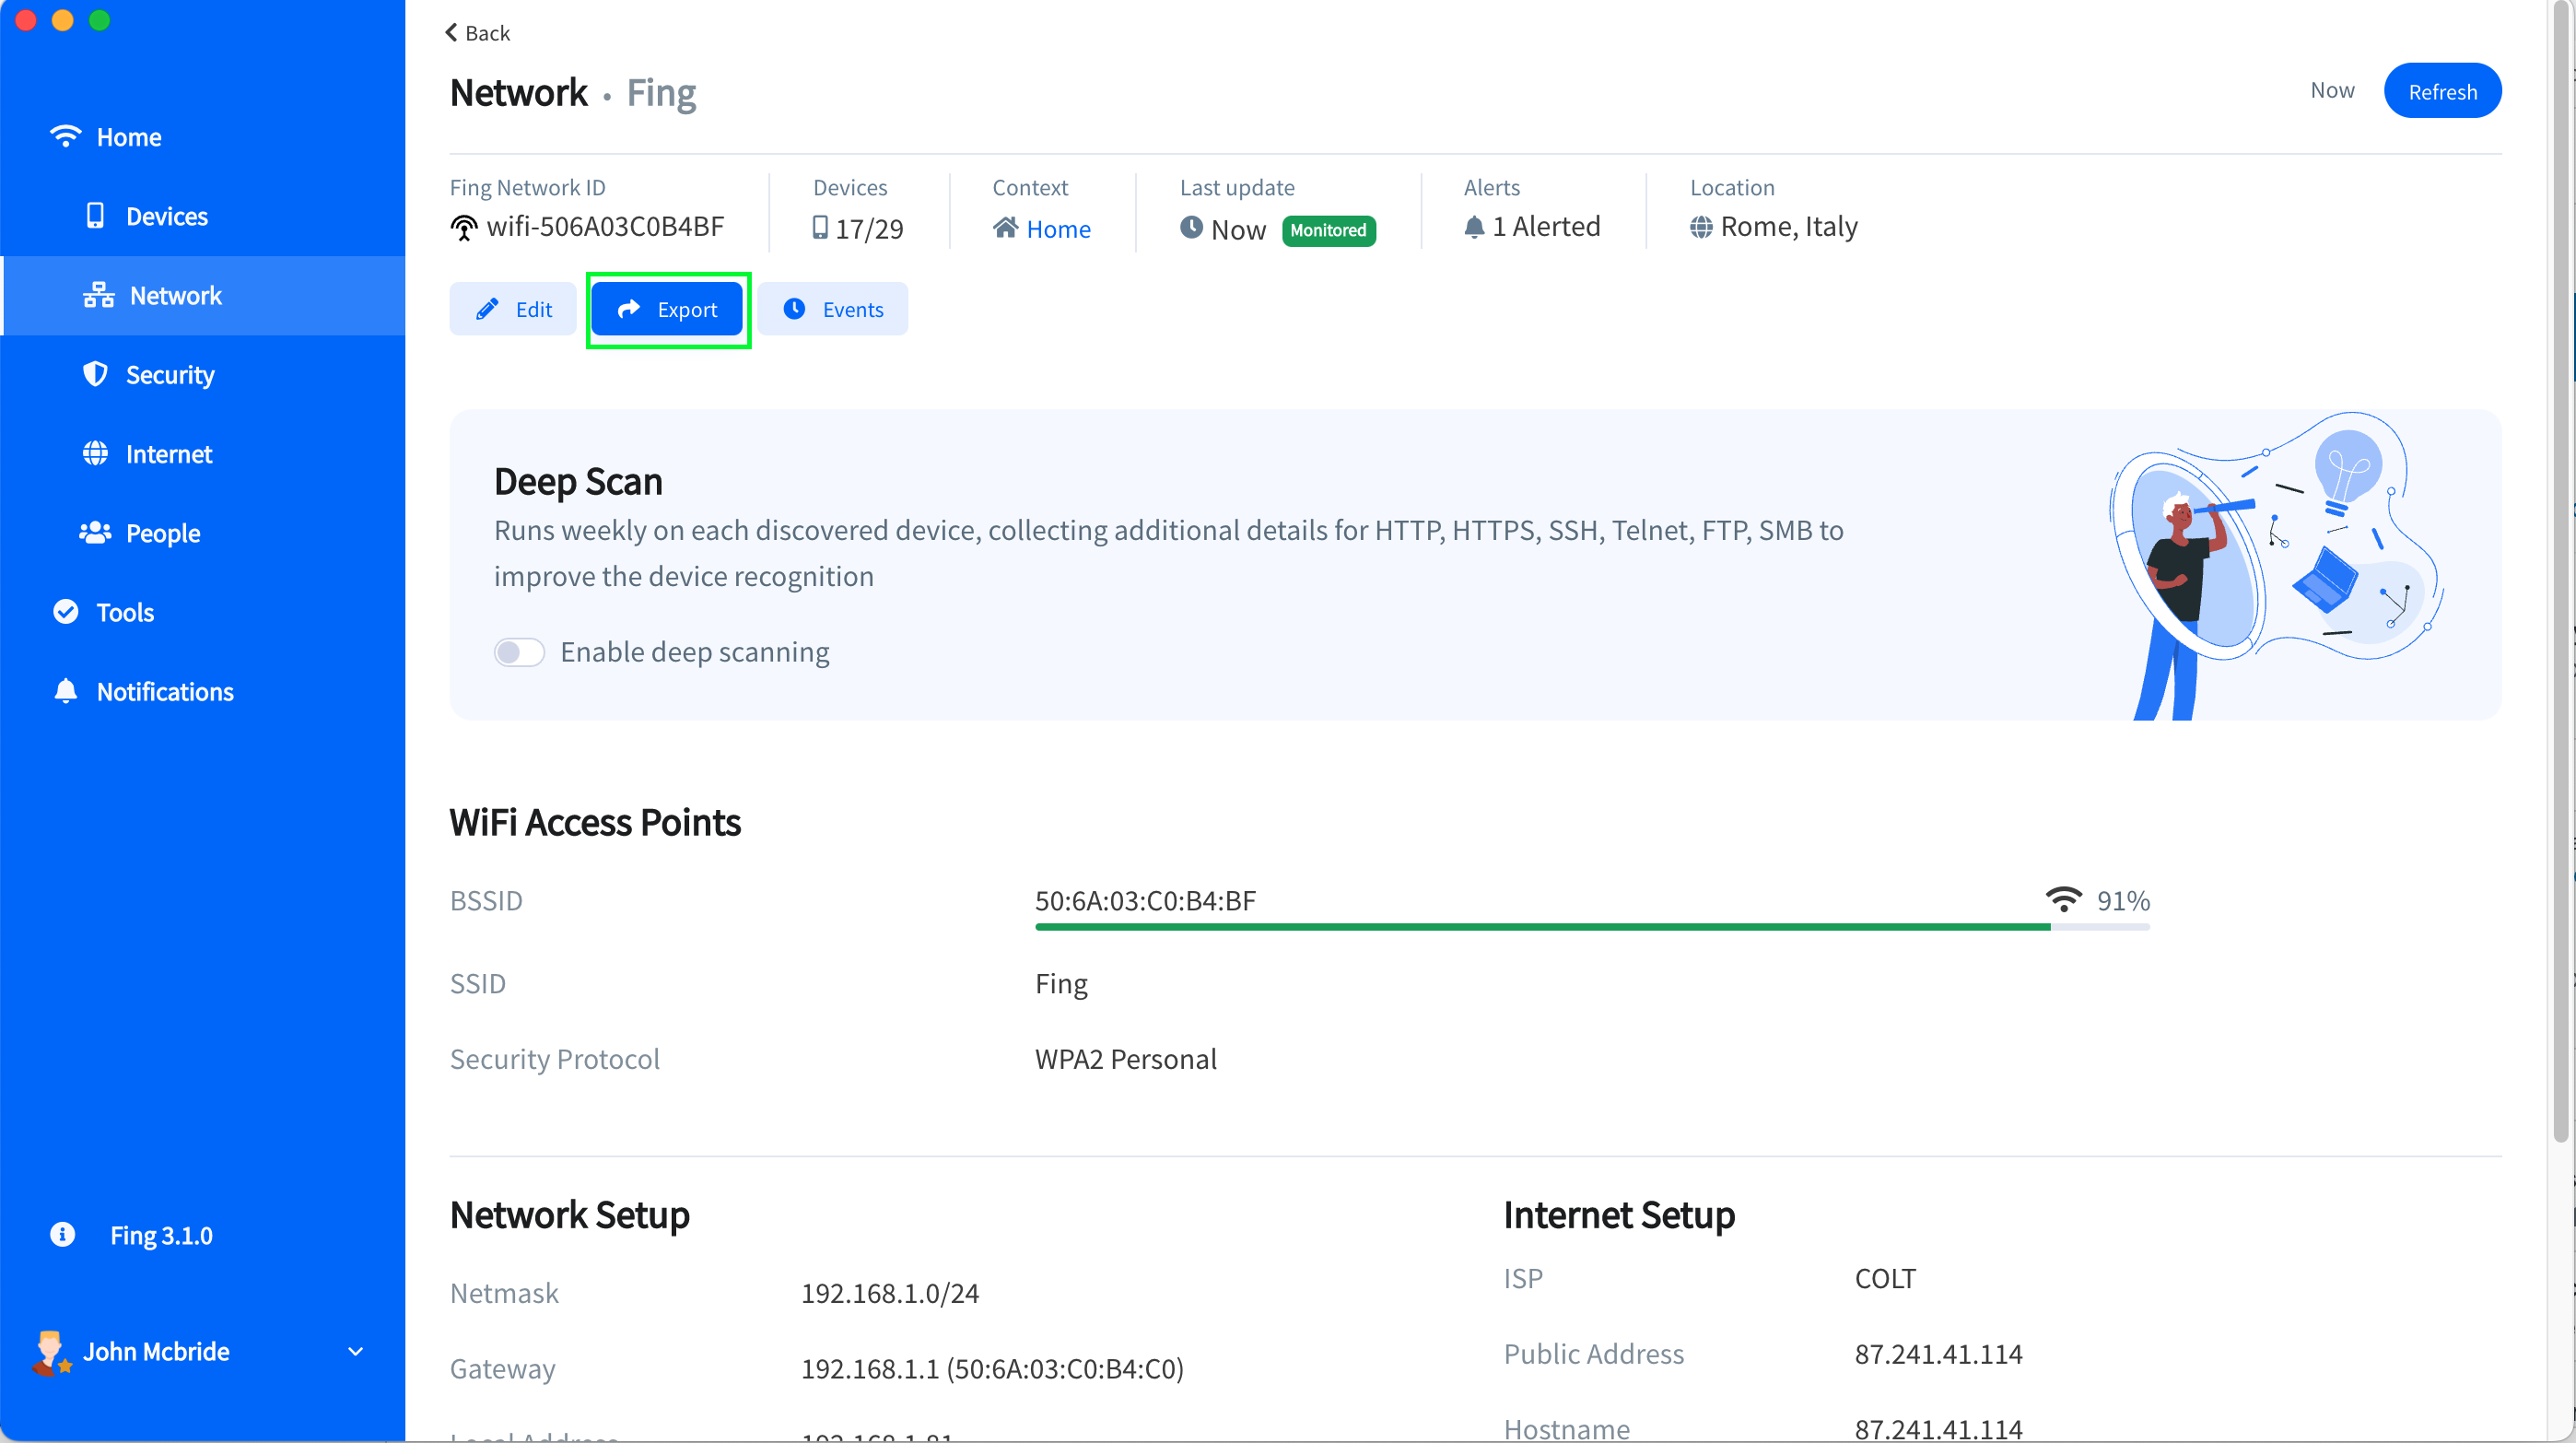The width and height of the screenshot is (2576, 1443).
Task: Click the John Mcbride avatar icon
Action: click(50, 1352)
